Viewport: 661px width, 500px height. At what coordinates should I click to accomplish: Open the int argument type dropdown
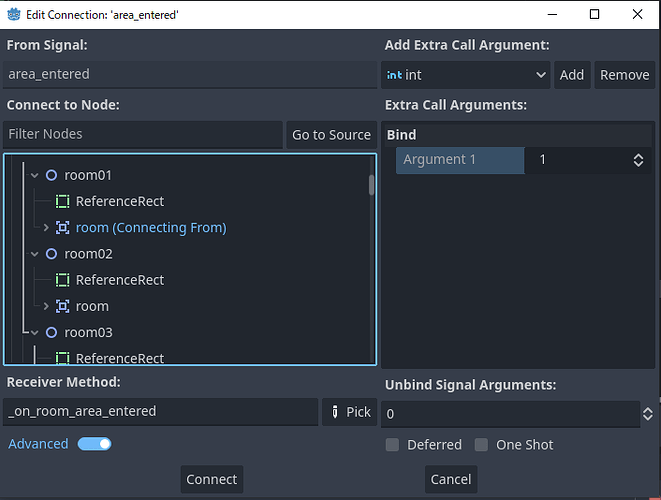(x=465, y=75)
